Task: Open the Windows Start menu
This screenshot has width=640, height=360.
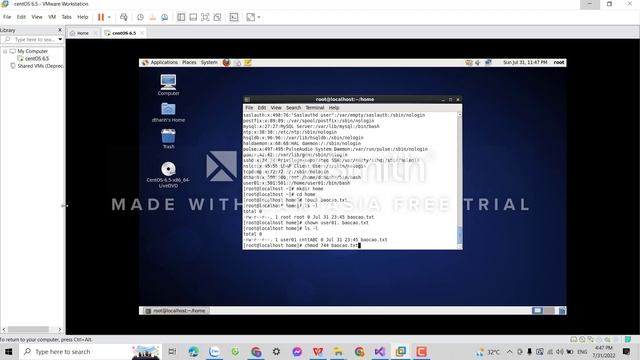Action: [9, 351]
